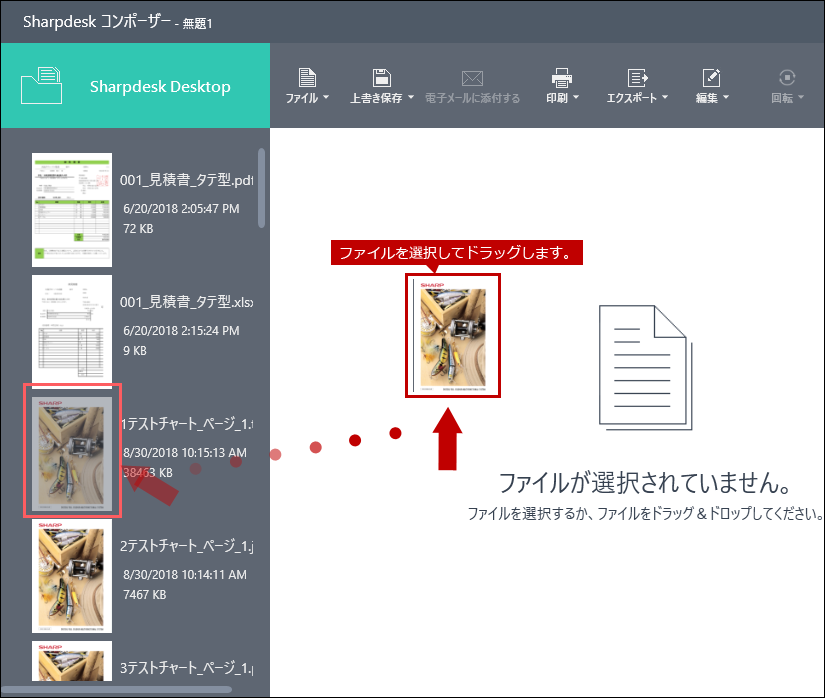Click file name 001_見積書_タテ型.xlsx
Screen dimensions: 825x698
[186, 302]
